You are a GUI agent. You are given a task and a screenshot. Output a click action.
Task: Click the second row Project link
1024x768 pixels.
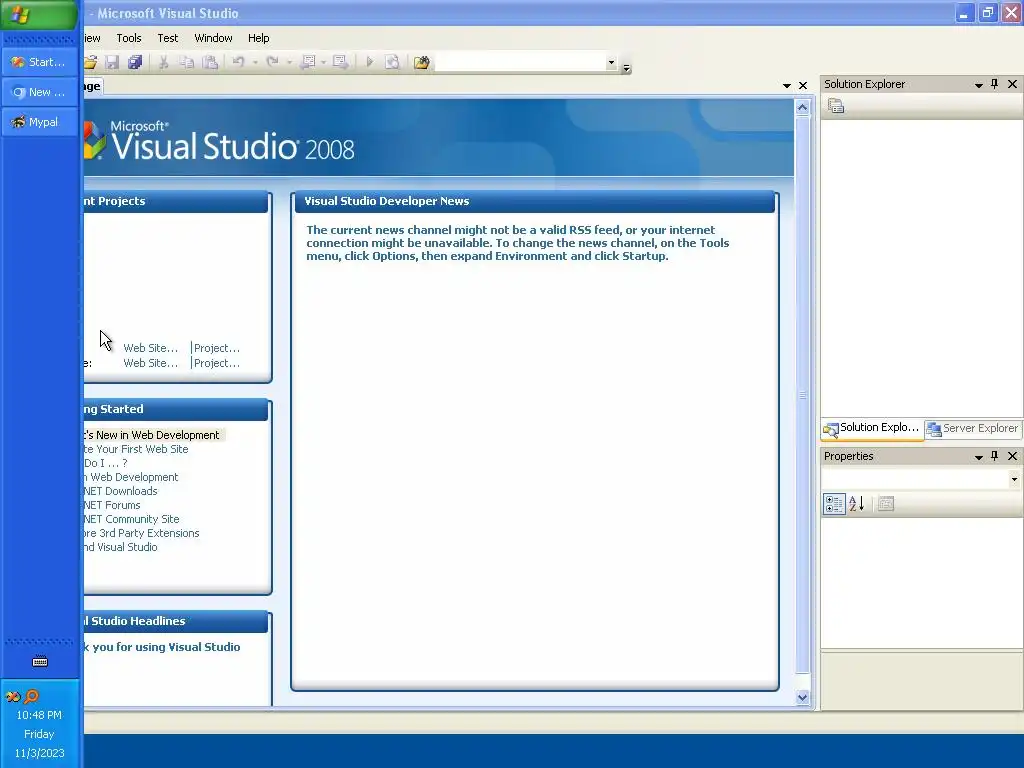pos(217,363)
